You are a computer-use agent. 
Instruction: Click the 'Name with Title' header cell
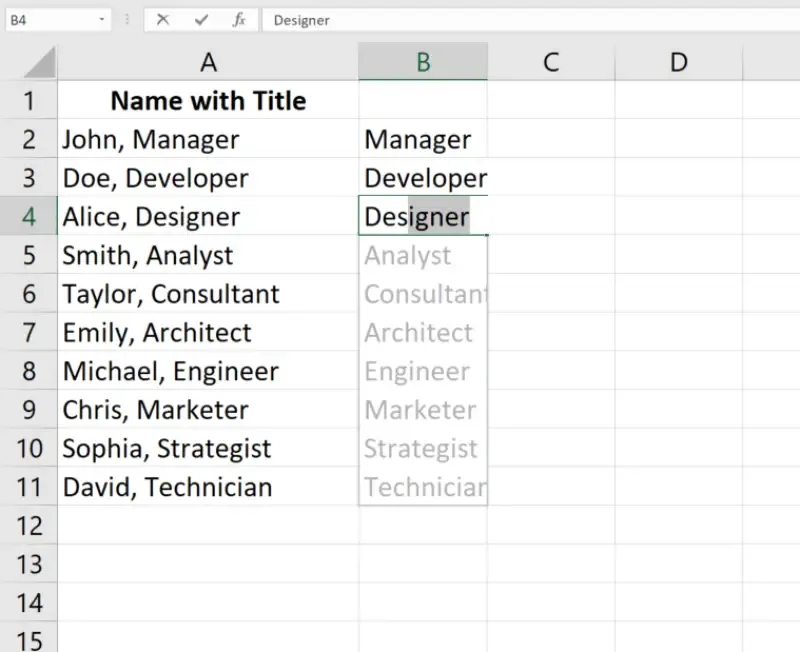(x=208, y=101)
